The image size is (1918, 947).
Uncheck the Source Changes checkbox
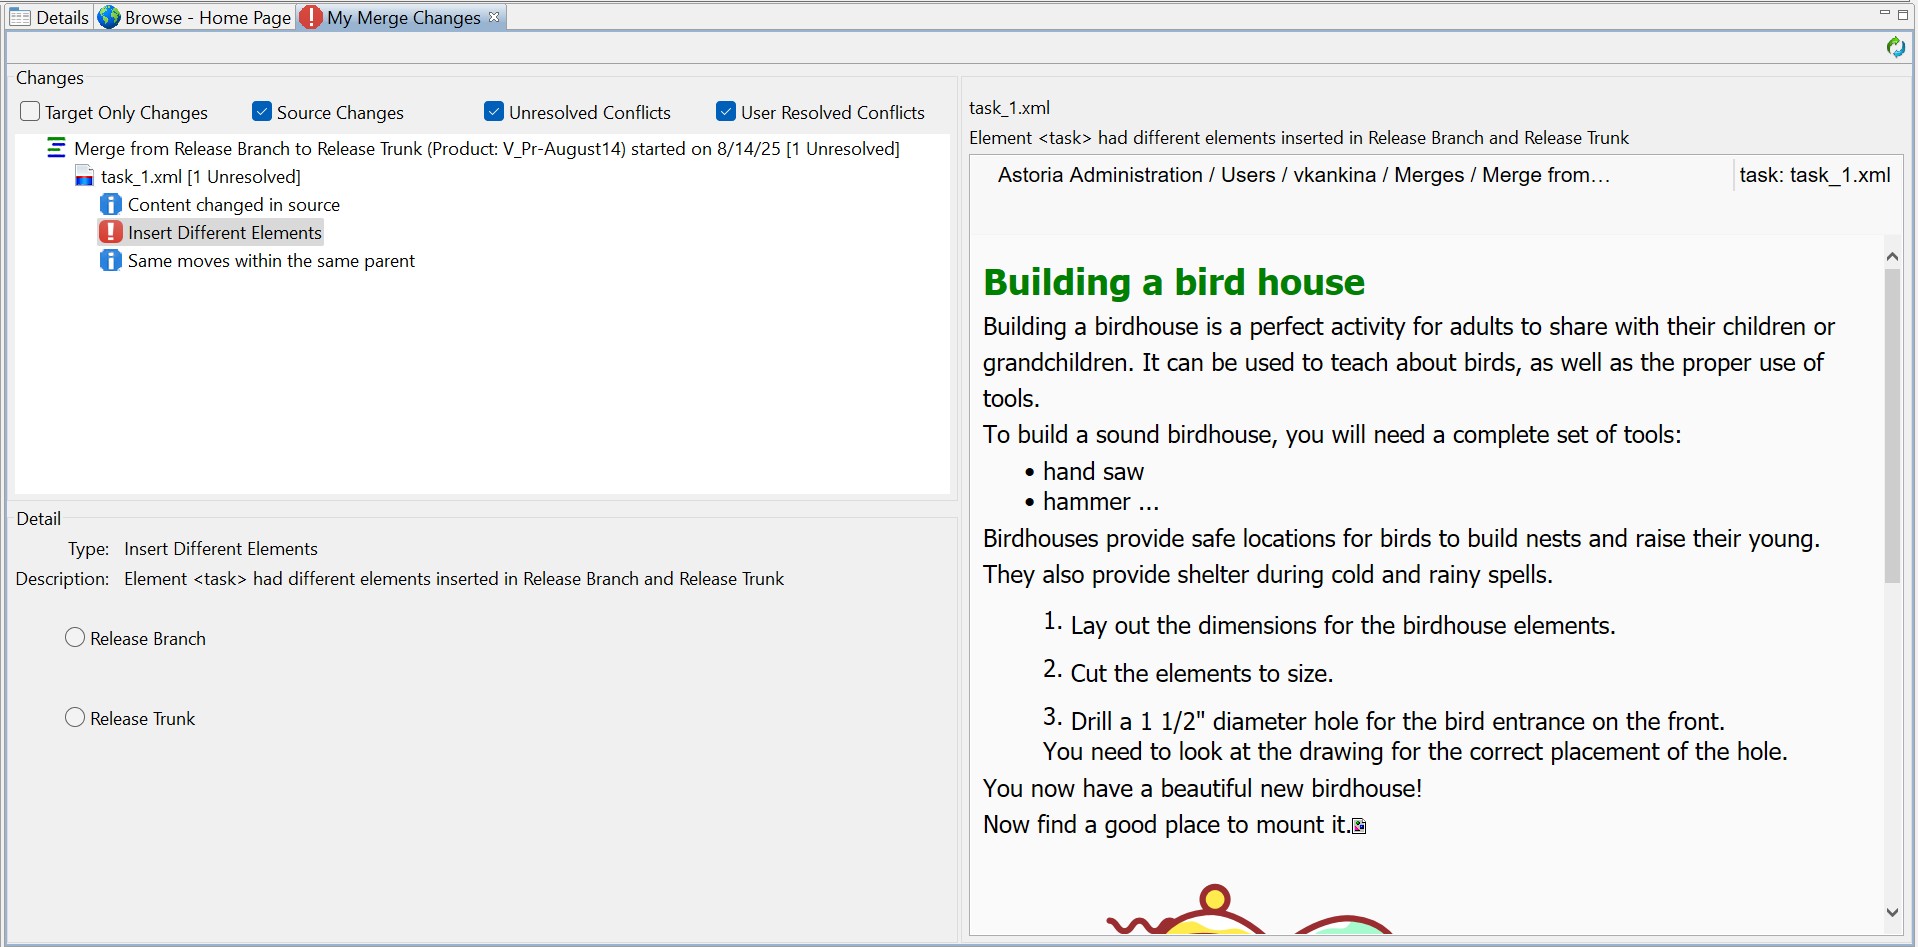[262, 112]
